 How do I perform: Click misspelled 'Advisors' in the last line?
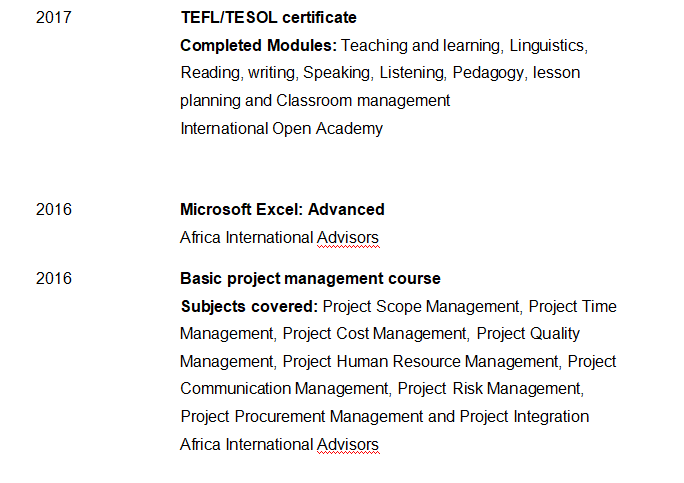pyautogui.click(x=348, y=444)
